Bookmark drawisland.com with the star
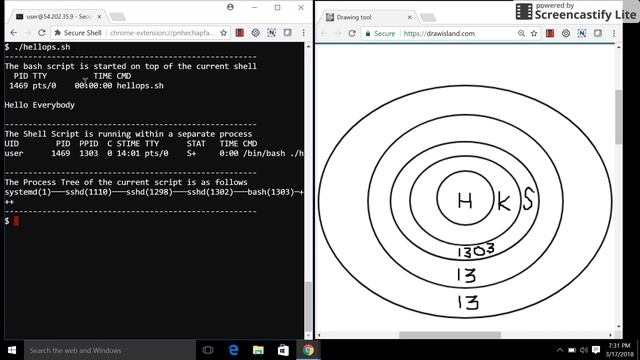This screenshot has height=360, width=640. pos(534,33)
